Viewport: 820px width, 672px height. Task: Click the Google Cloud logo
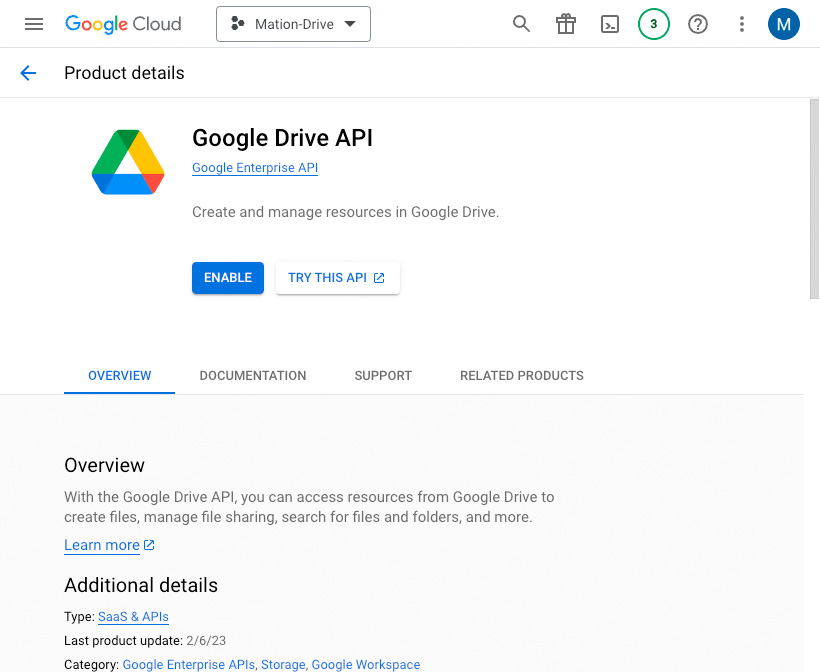[123, 24]
